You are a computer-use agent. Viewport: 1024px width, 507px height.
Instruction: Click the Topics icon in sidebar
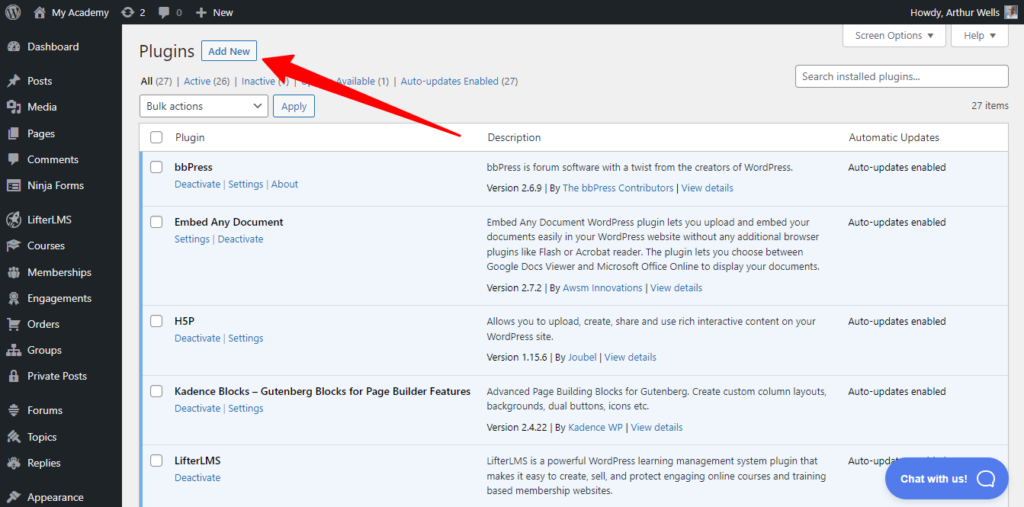coord(14,437)
